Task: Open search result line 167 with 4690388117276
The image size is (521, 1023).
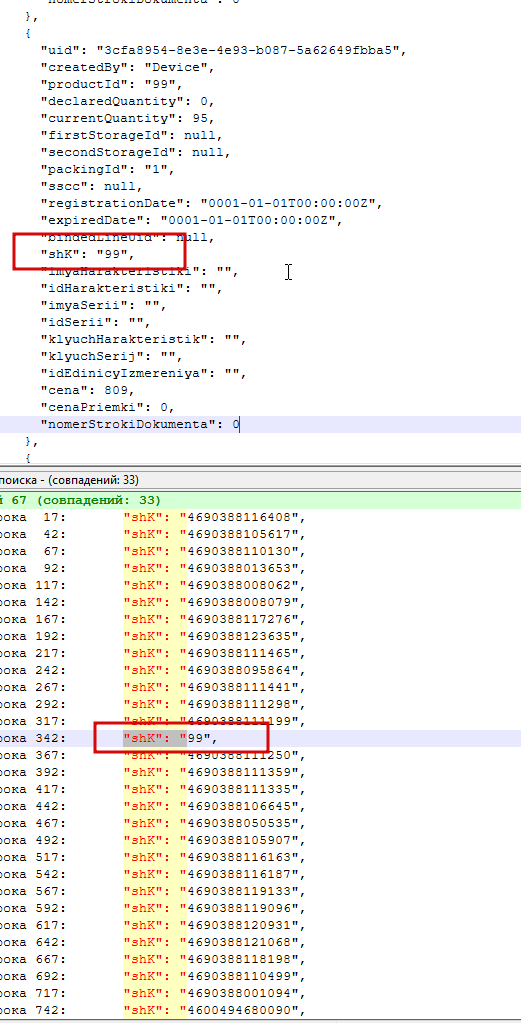Action: click(260, 619)
